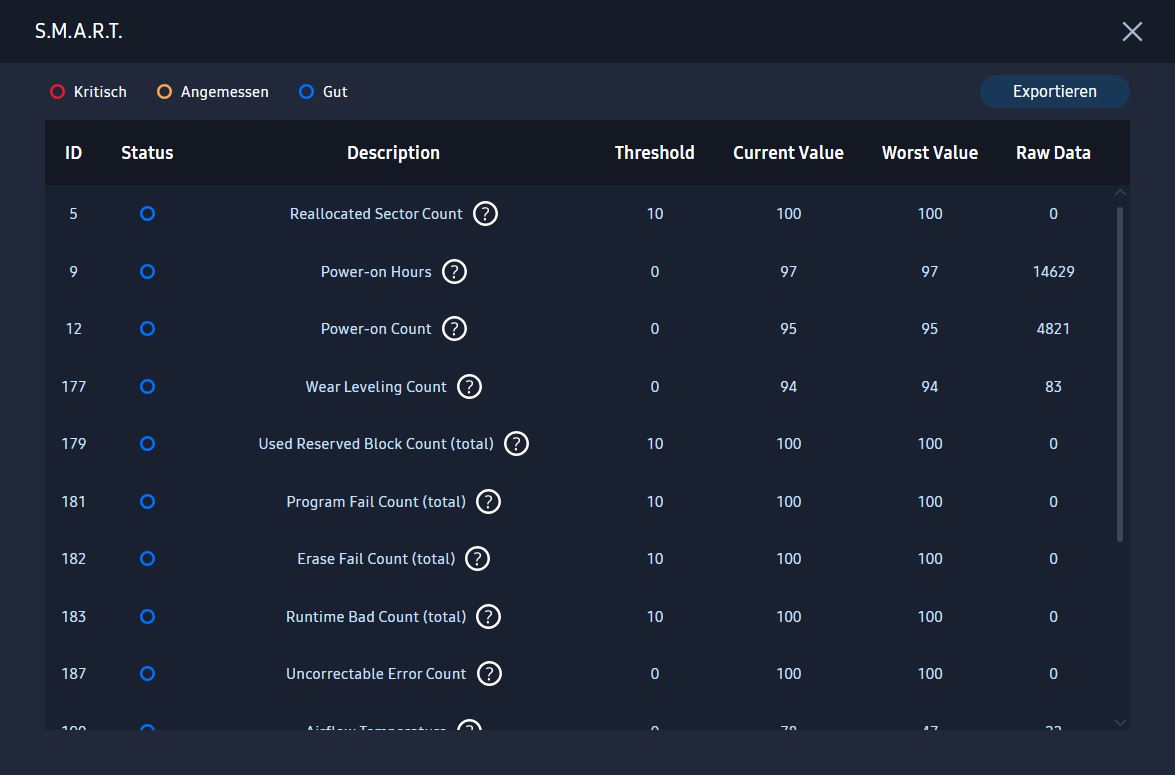Click the Angemessen legend label
The image size is (1175, 775).
pos(225,91)
